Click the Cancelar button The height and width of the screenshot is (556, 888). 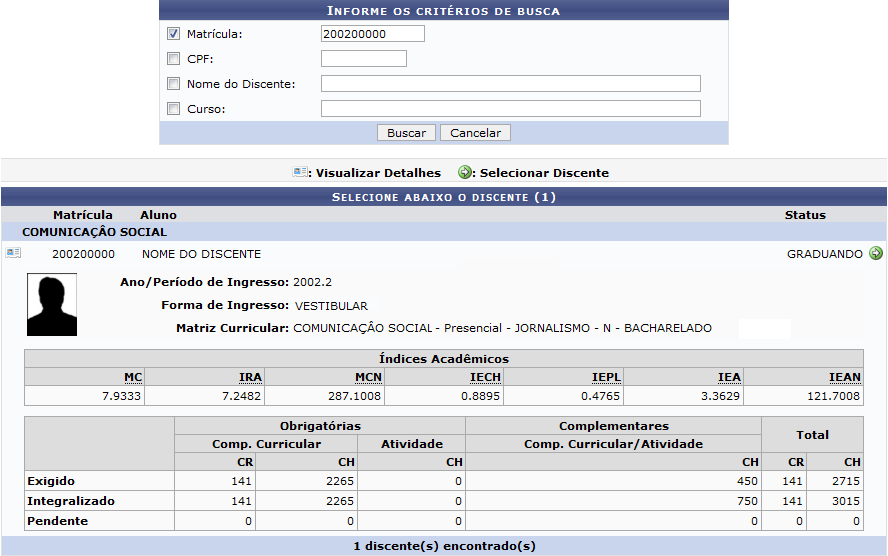[475, 133]
